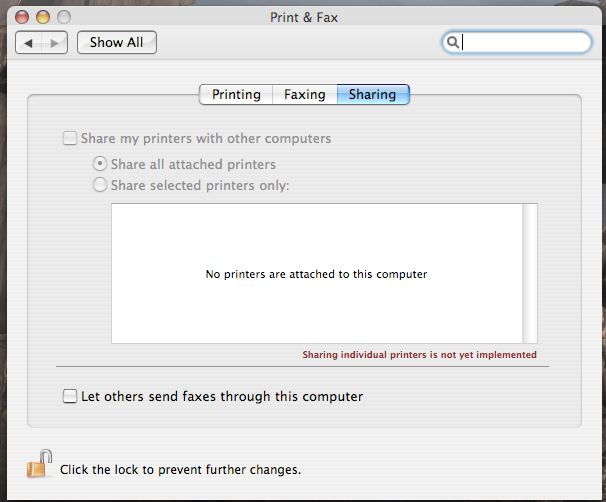Click the Show All button
The width and height of the screenshot is (606, 502).
117,42
